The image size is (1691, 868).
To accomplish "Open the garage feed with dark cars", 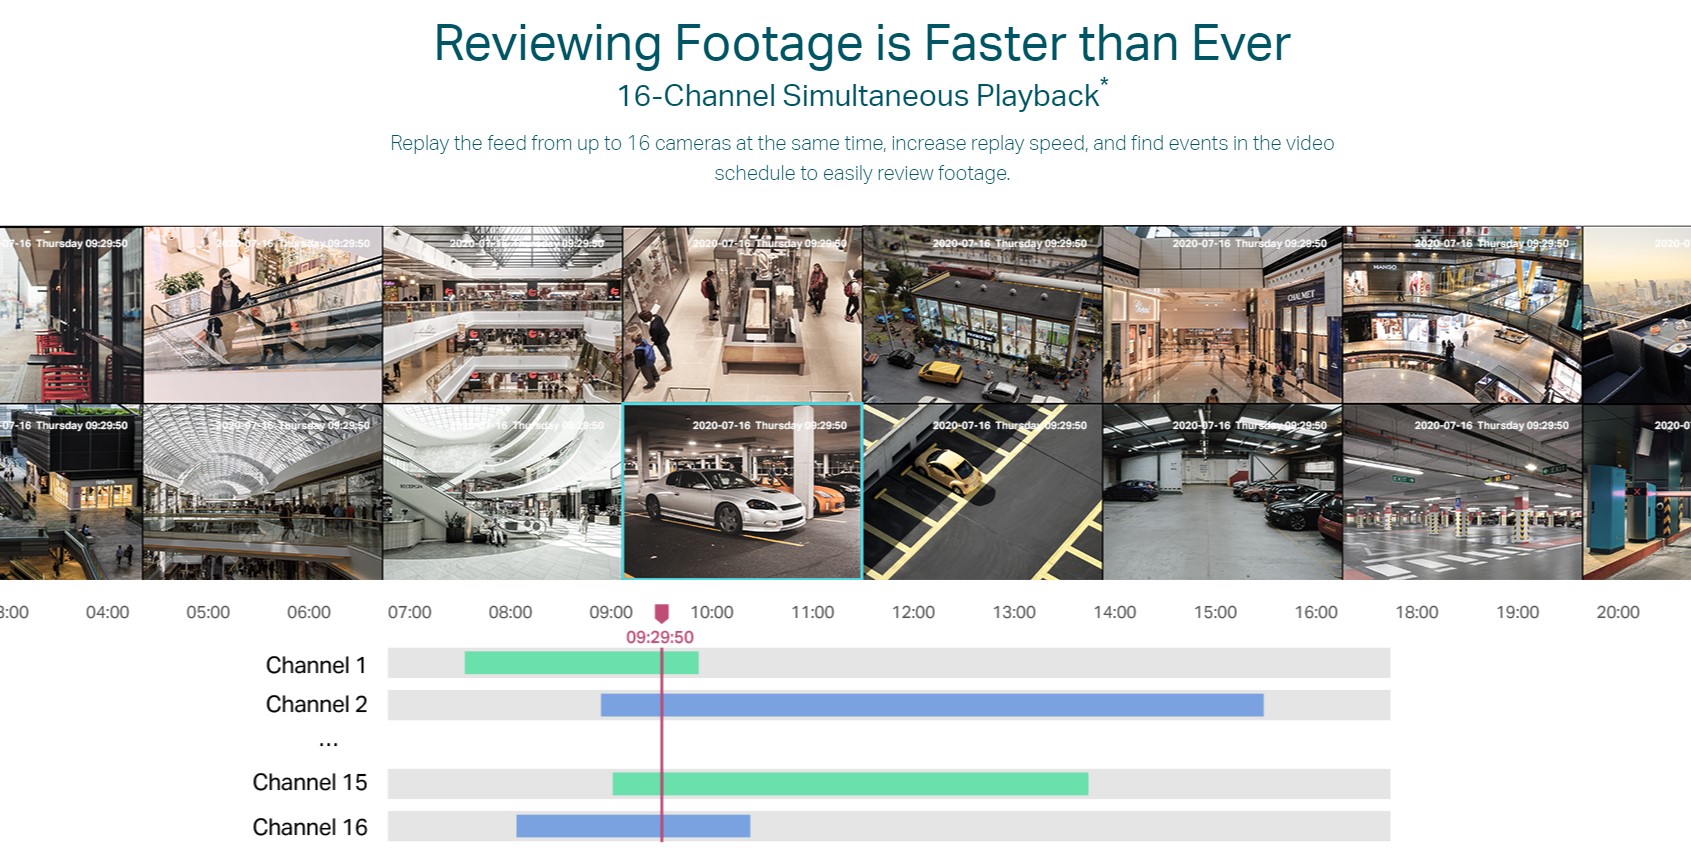I will [x=1222, y=491].
